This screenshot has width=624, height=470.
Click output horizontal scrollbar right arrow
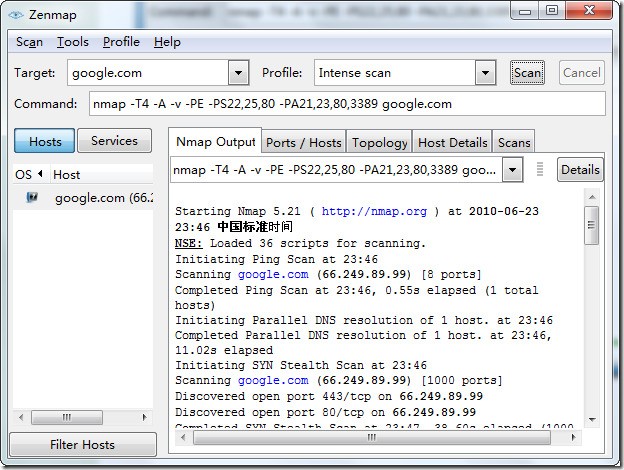[x=573, y=437]
